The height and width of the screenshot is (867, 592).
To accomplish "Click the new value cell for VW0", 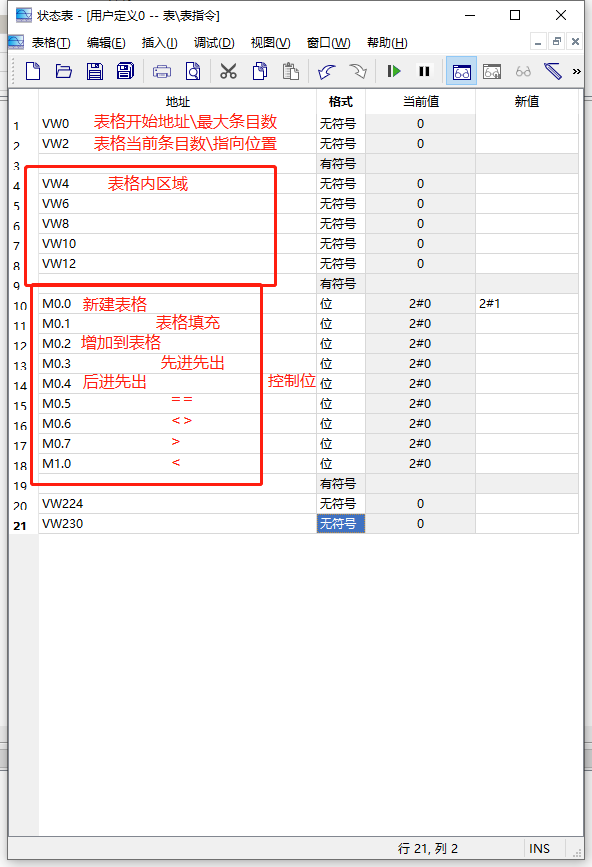I will (527, 124).
